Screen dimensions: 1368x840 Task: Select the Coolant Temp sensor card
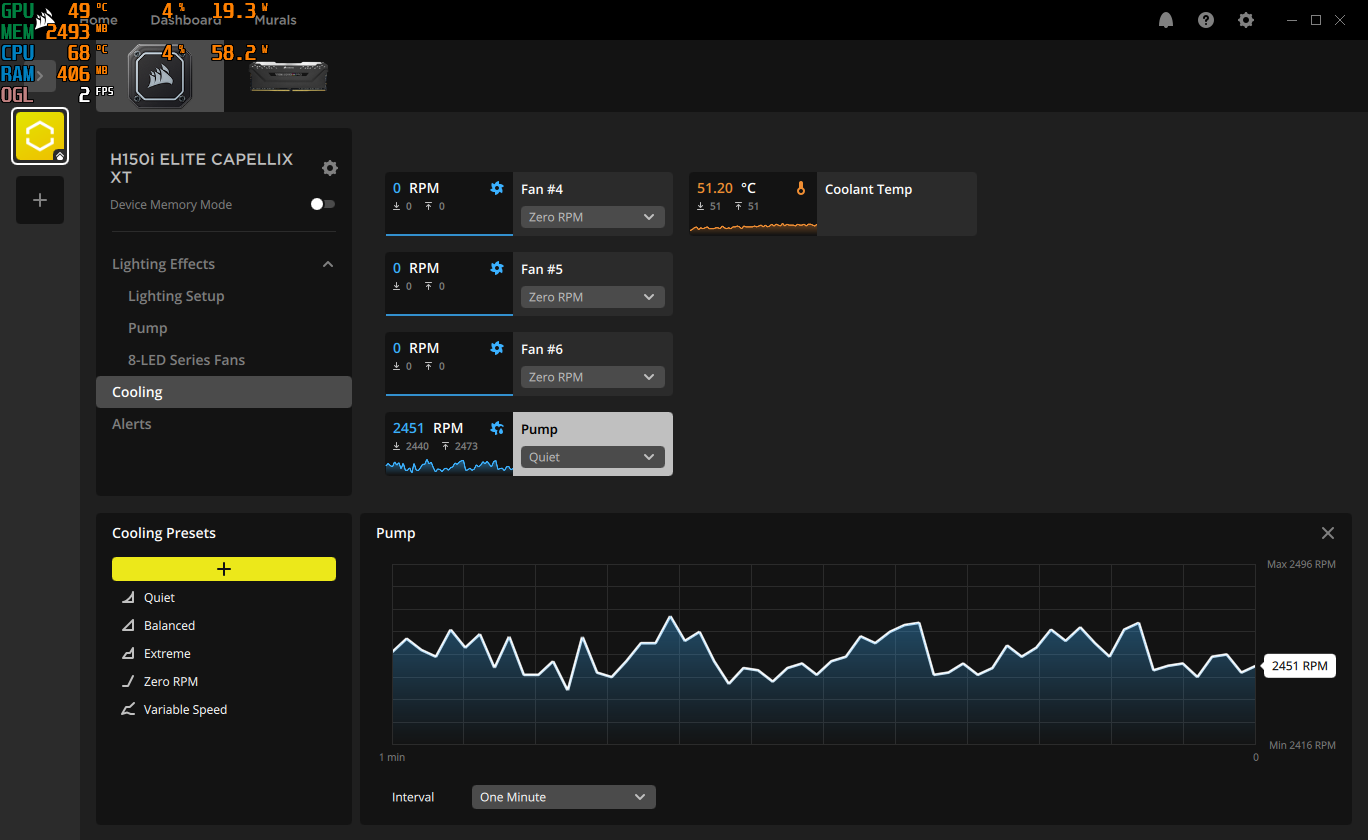[x=833, y=204]
